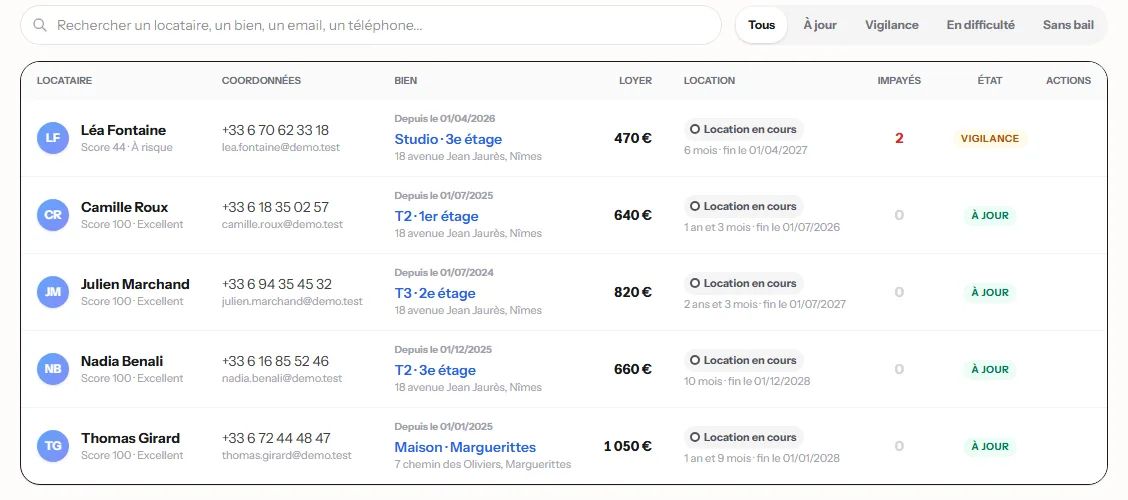
Task: Click the name Thomas Girard
Action: point(130,438)
